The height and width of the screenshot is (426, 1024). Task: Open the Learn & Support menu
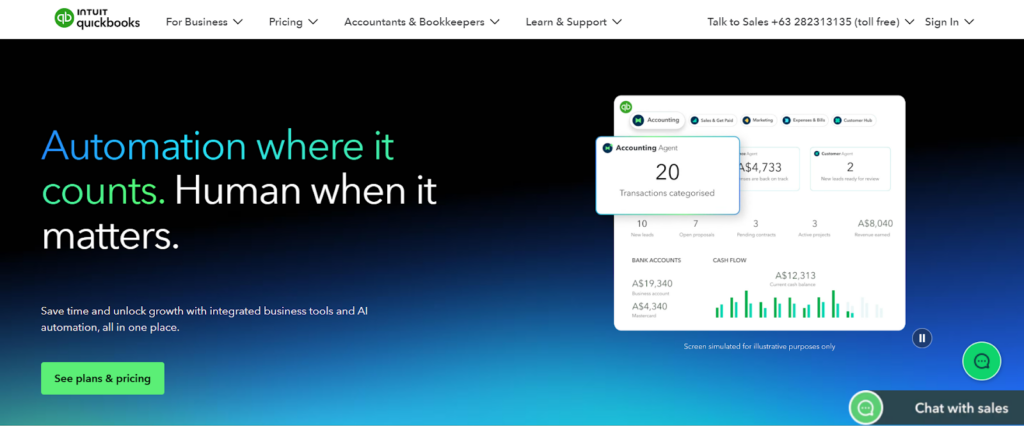(x=573, y=21)
